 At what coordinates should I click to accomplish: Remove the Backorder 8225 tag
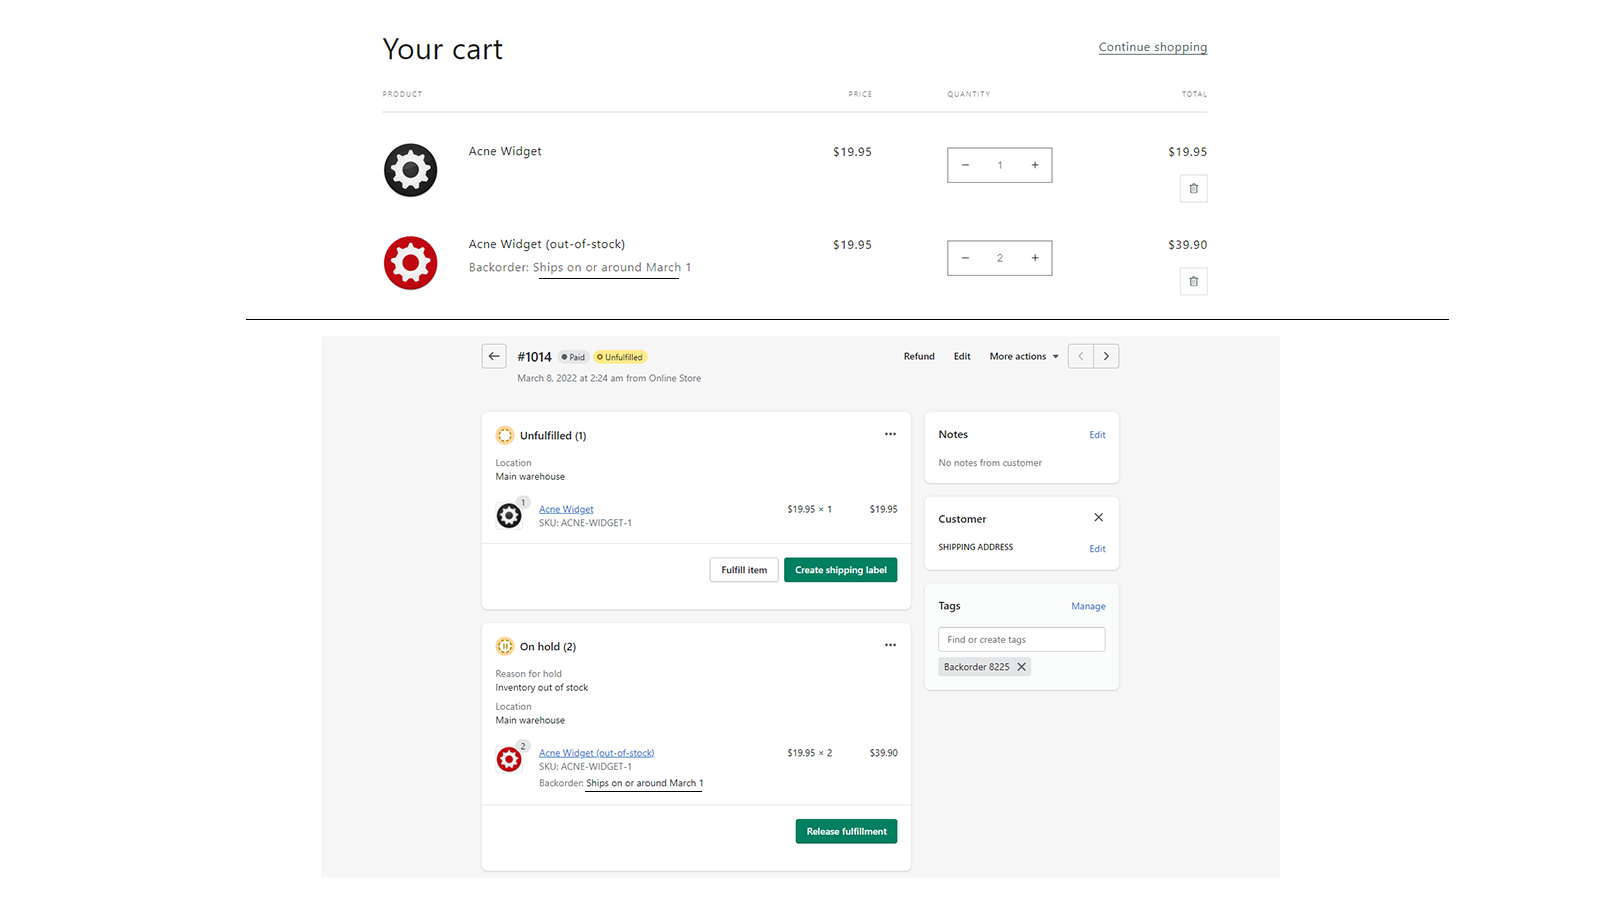coord(1021,667)
